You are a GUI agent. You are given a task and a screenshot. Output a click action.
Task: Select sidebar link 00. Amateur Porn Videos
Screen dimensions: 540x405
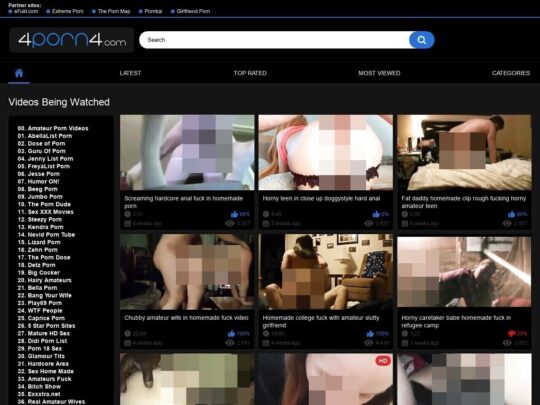pos(53,128)
